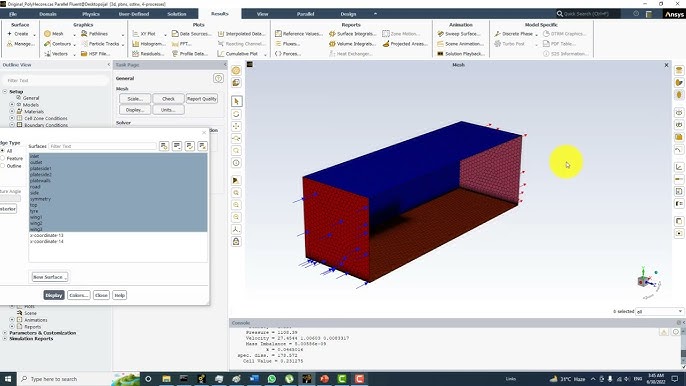Click the console vertical scrollbar
Viewport: 686px width, 386px height.
(x=683, y=348)
